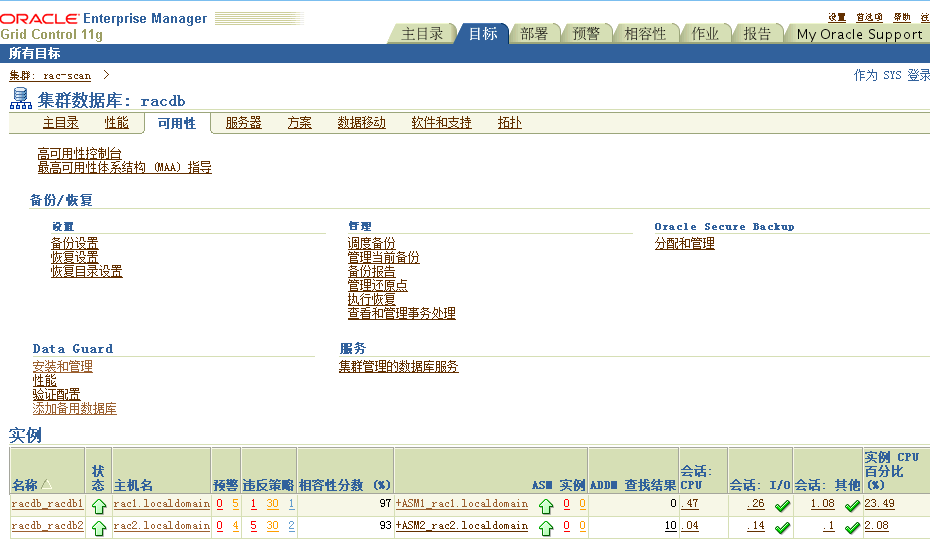930x542 pixels.
Task: Open 备份报告 link
Action: (371, 272)
